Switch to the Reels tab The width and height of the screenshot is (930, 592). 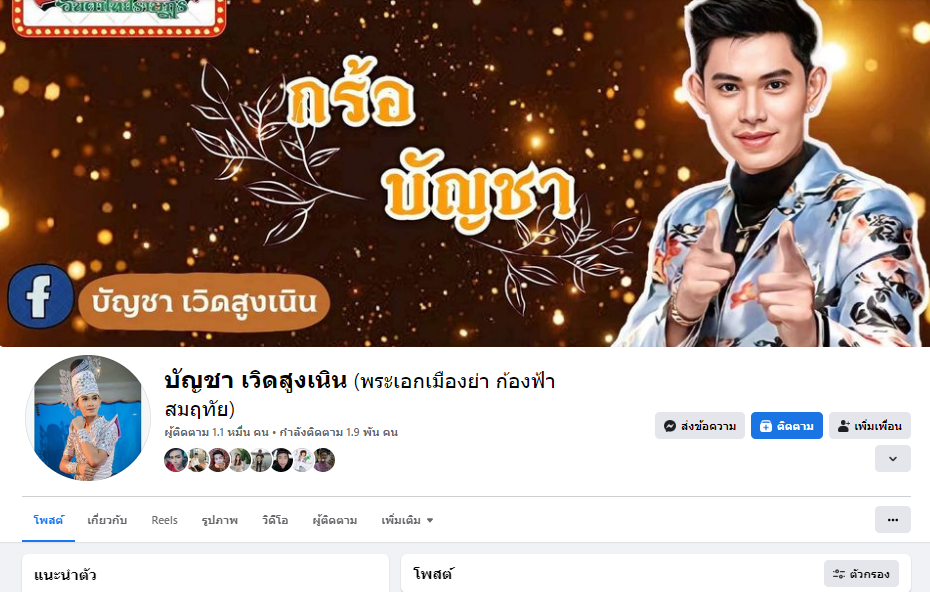tap(164, 520)
